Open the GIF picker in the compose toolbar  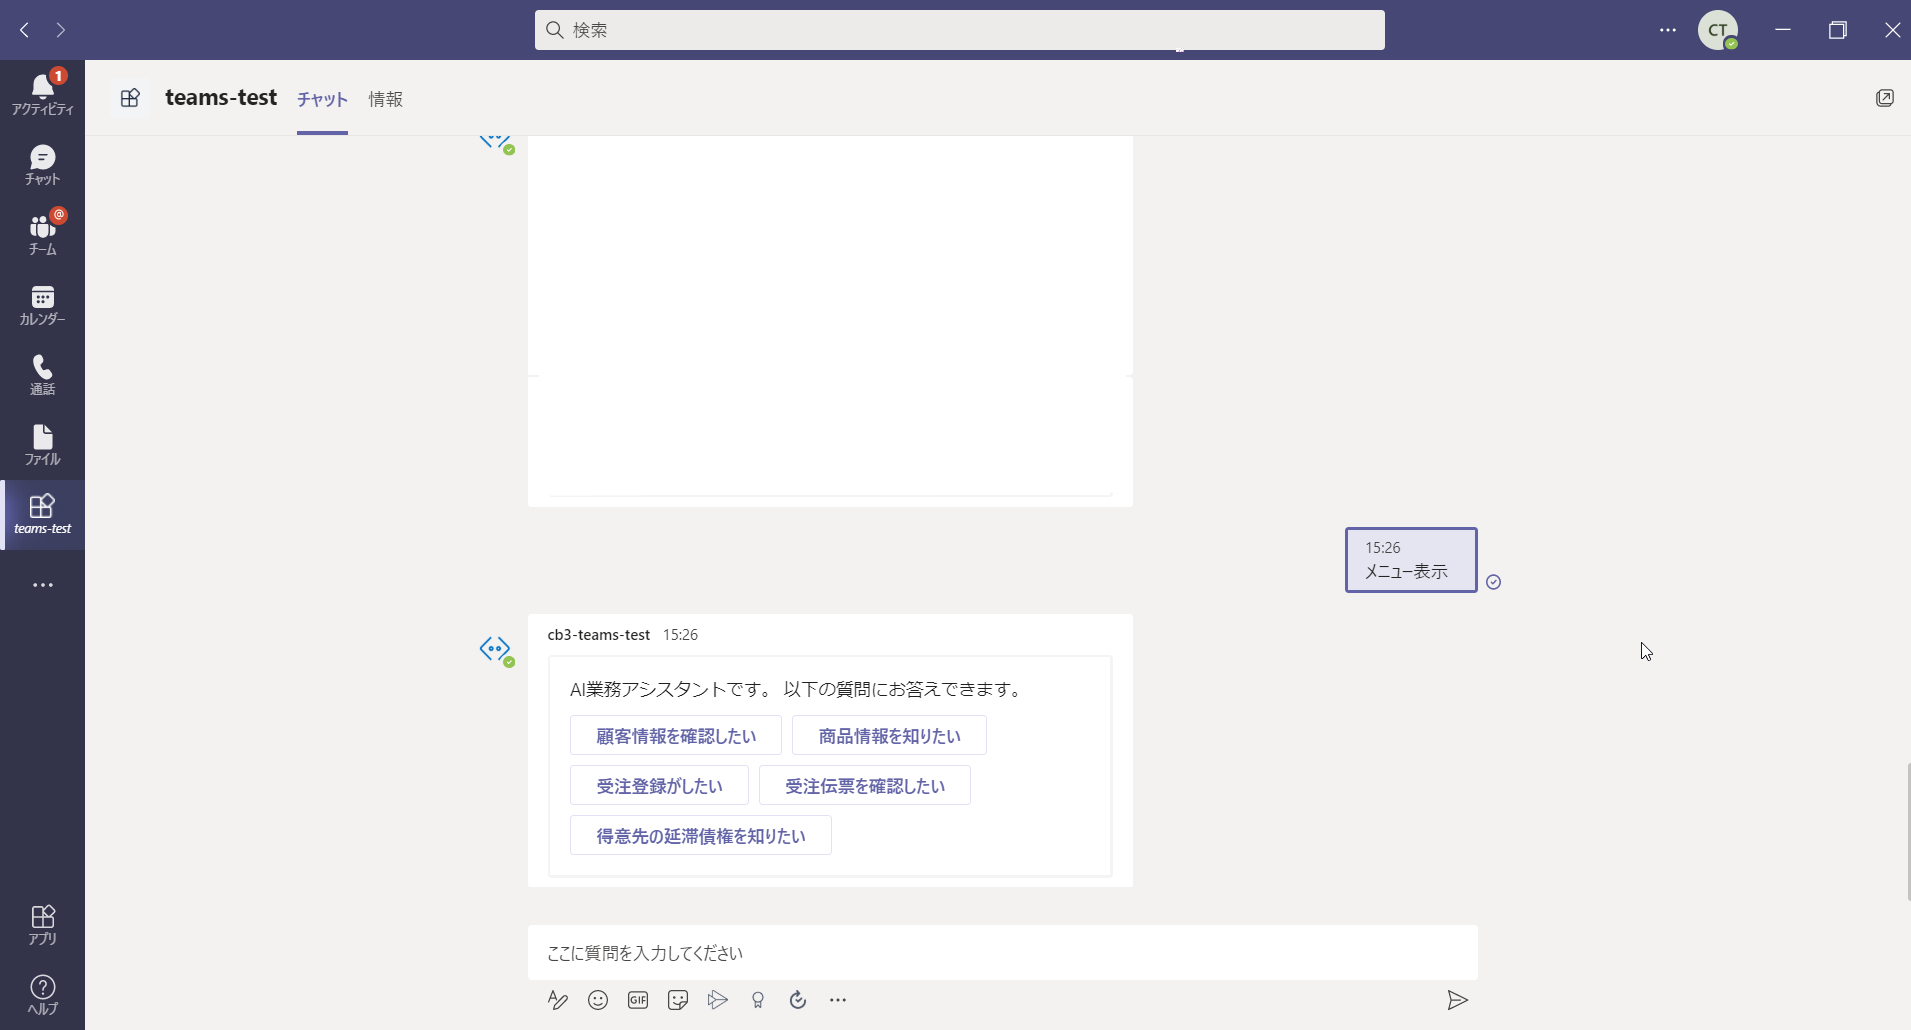(x=638, y=1000)
